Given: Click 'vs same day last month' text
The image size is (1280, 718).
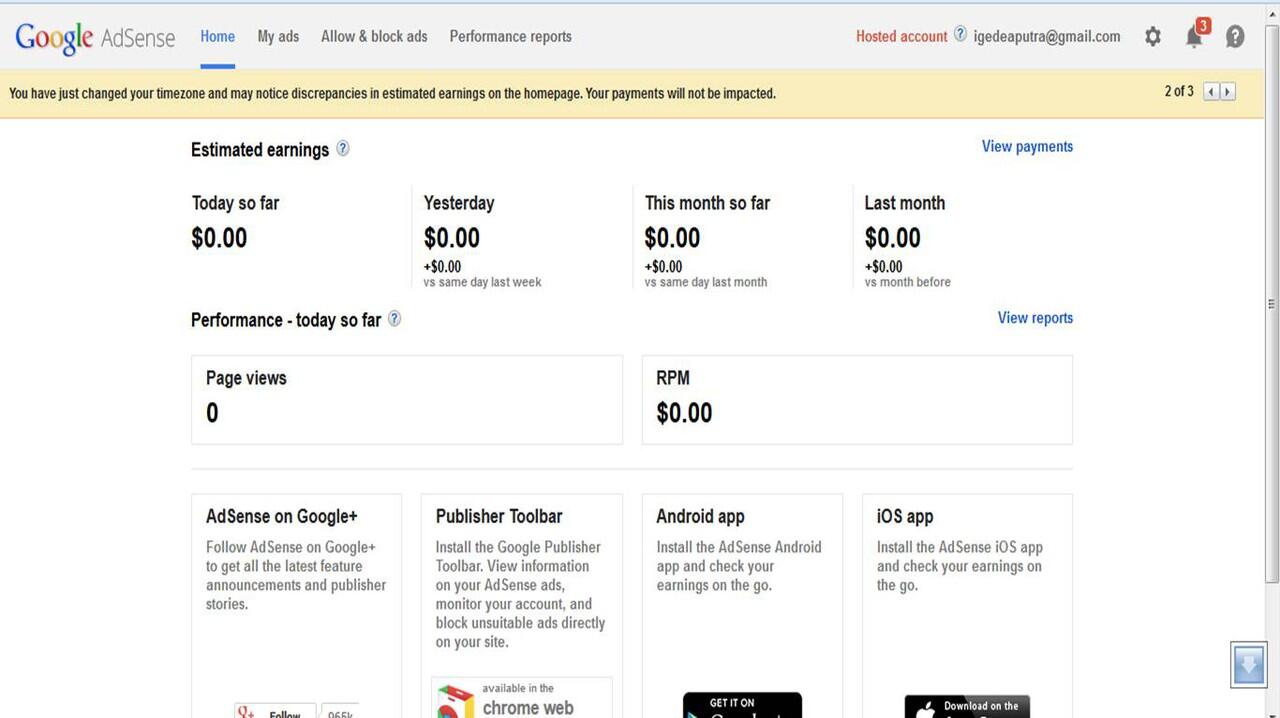Looking at the screenshot, I should click(x=706, y=283).
